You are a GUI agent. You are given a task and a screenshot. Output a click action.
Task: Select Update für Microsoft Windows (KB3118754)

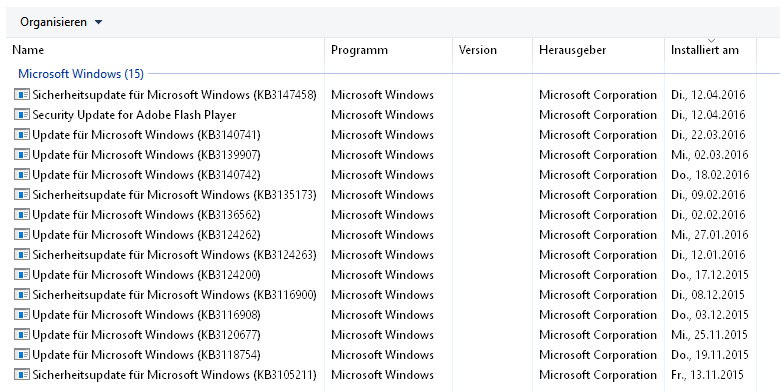382,355
